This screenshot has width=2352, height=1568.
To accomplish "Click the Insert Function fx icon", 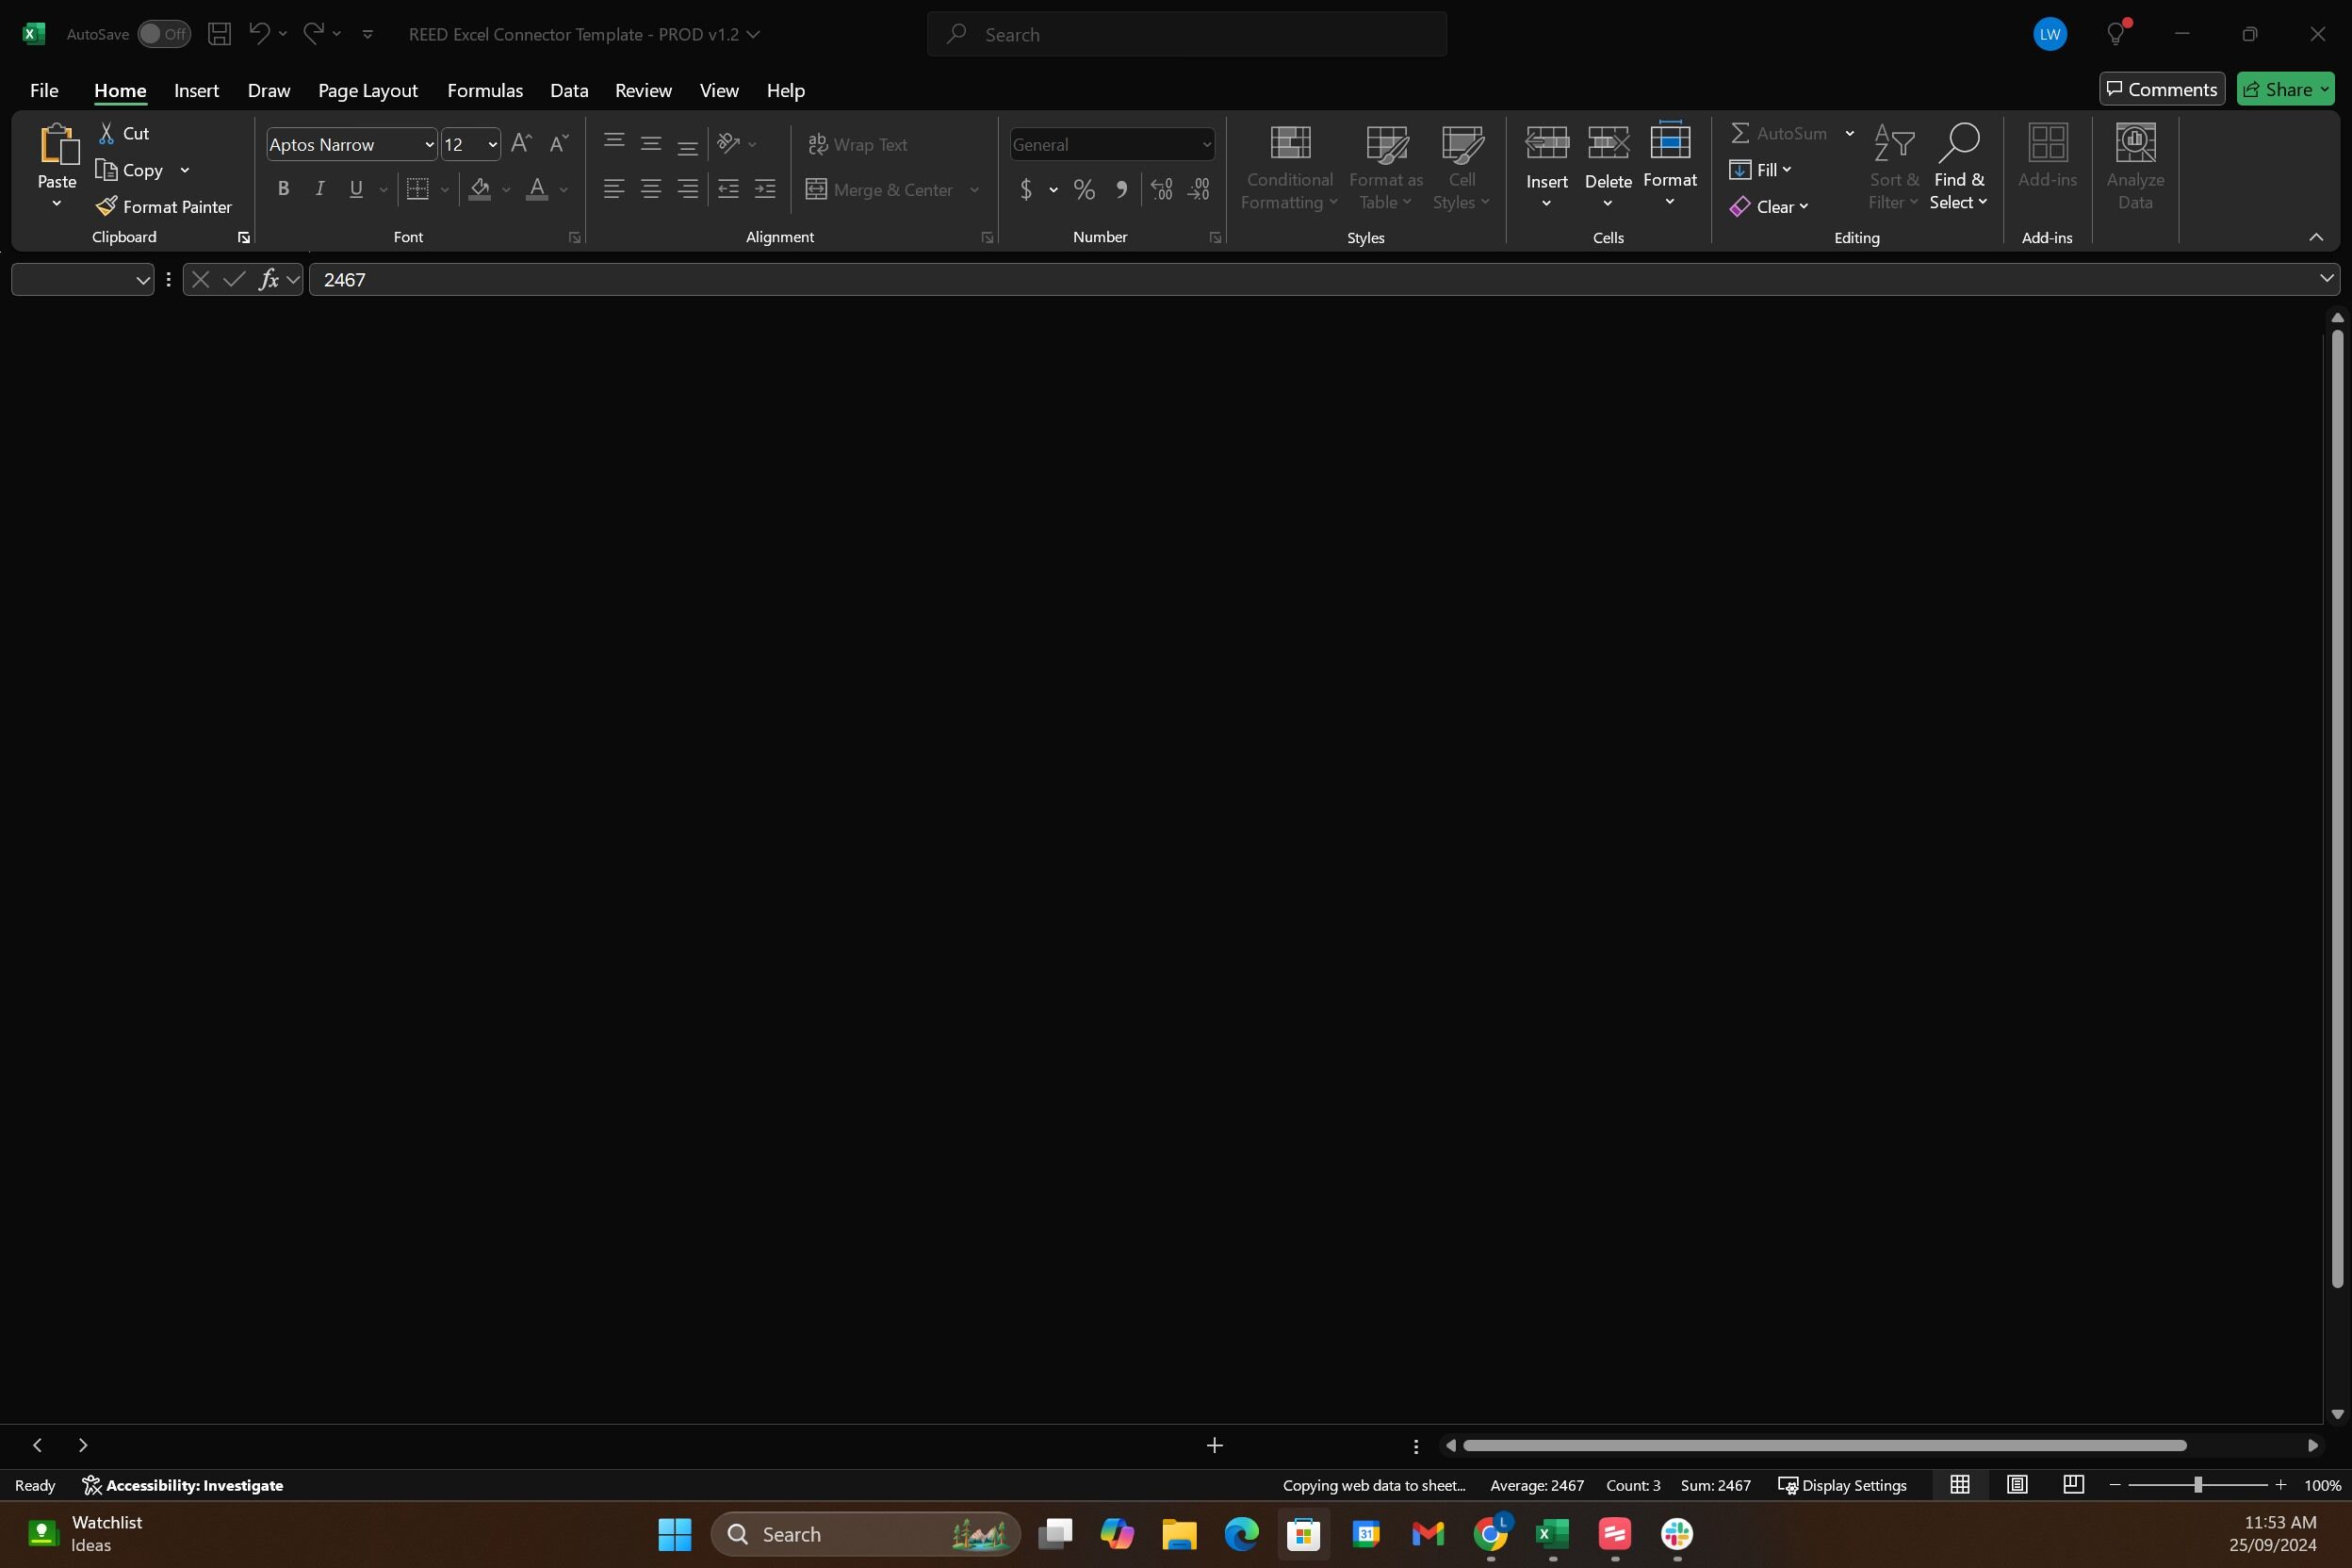I will point(268,280).
